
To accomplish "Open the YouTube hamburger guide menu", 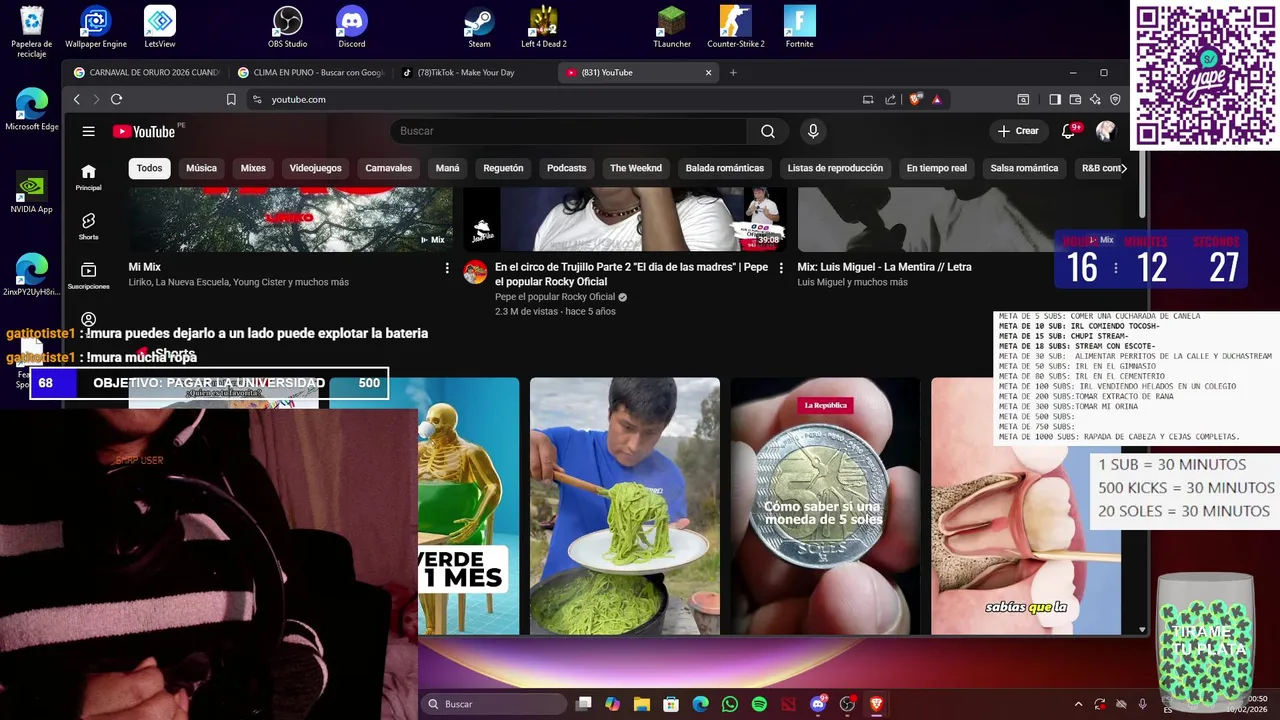I will click(x=89, y=131).
